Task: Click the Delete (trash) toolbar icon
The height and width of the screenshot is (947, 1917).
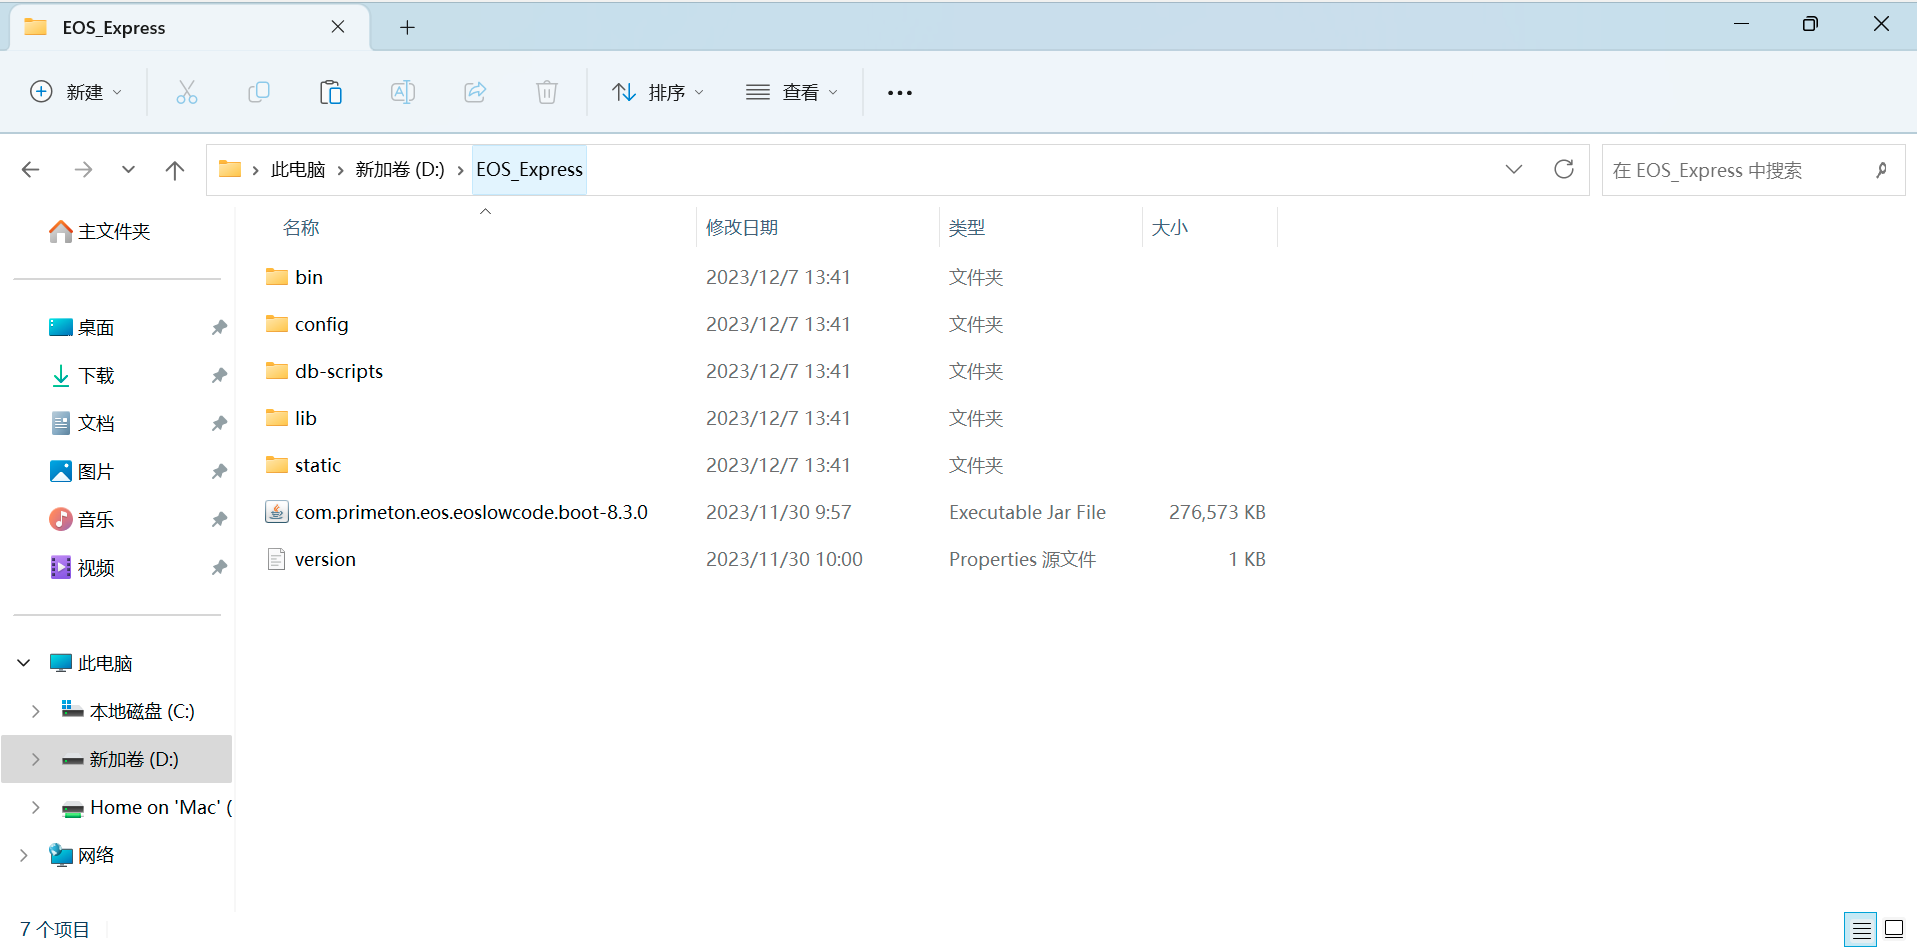Action: pos(546,92)
